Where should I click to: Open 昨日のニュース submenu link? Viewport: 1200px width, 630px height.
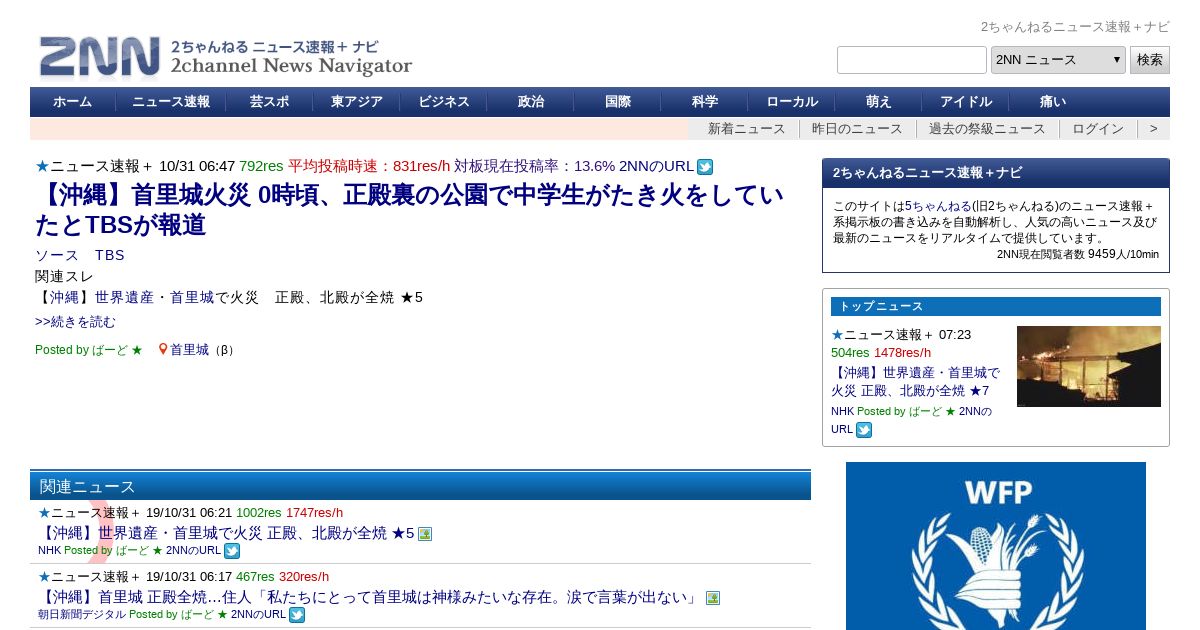[857, 129]
